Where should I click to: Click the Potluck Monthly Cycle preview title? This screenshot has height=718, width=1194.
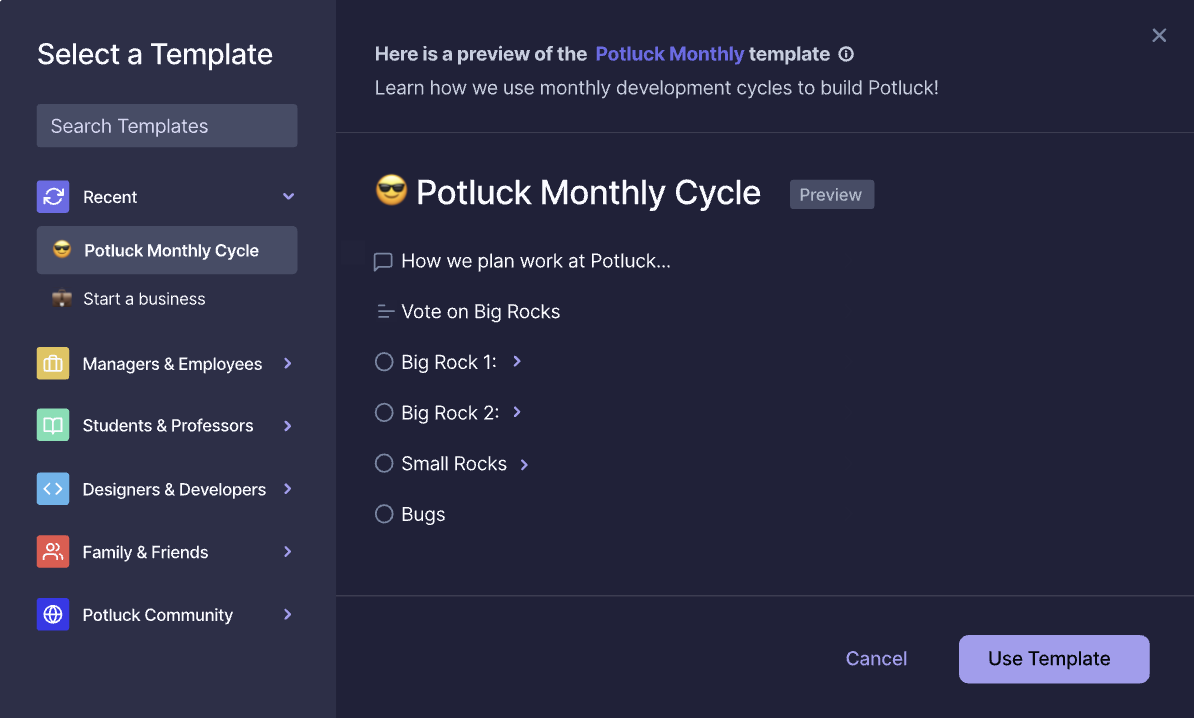[588, 193]
